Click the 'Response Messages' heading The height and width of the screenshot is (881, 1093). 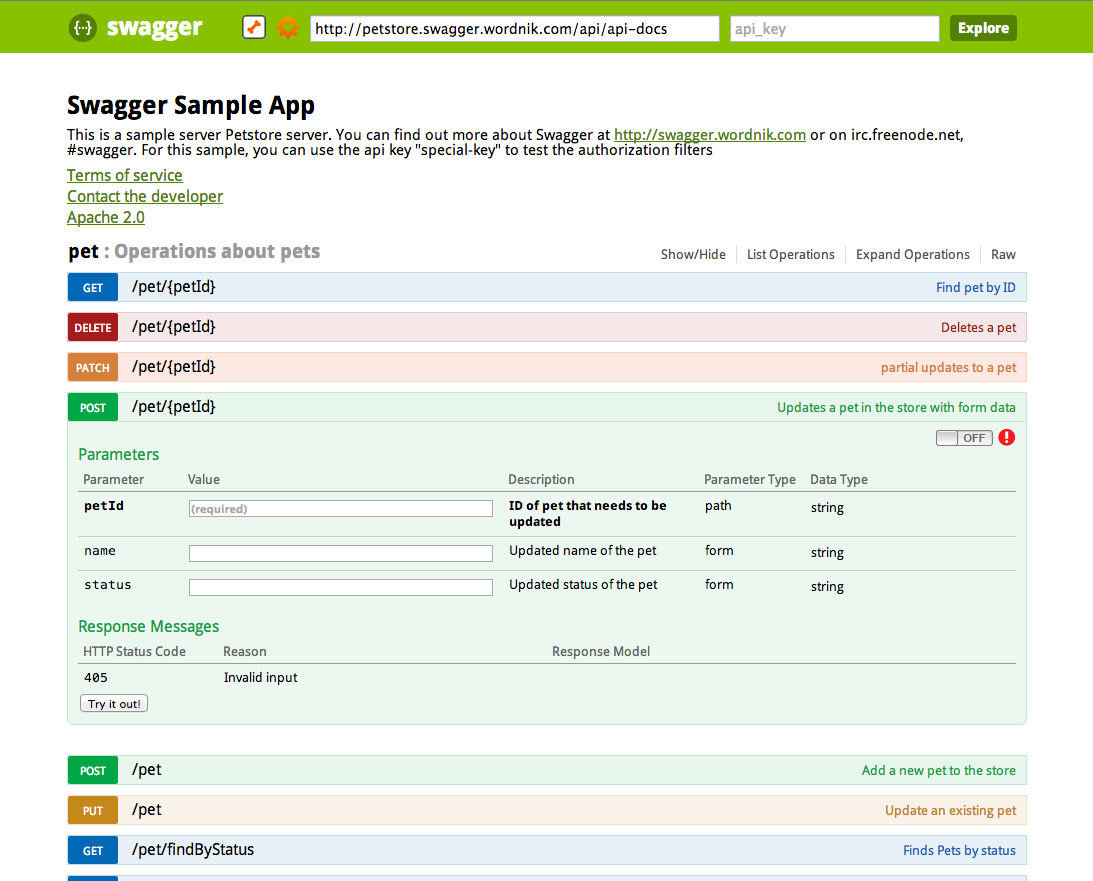[x=148, y=627]
